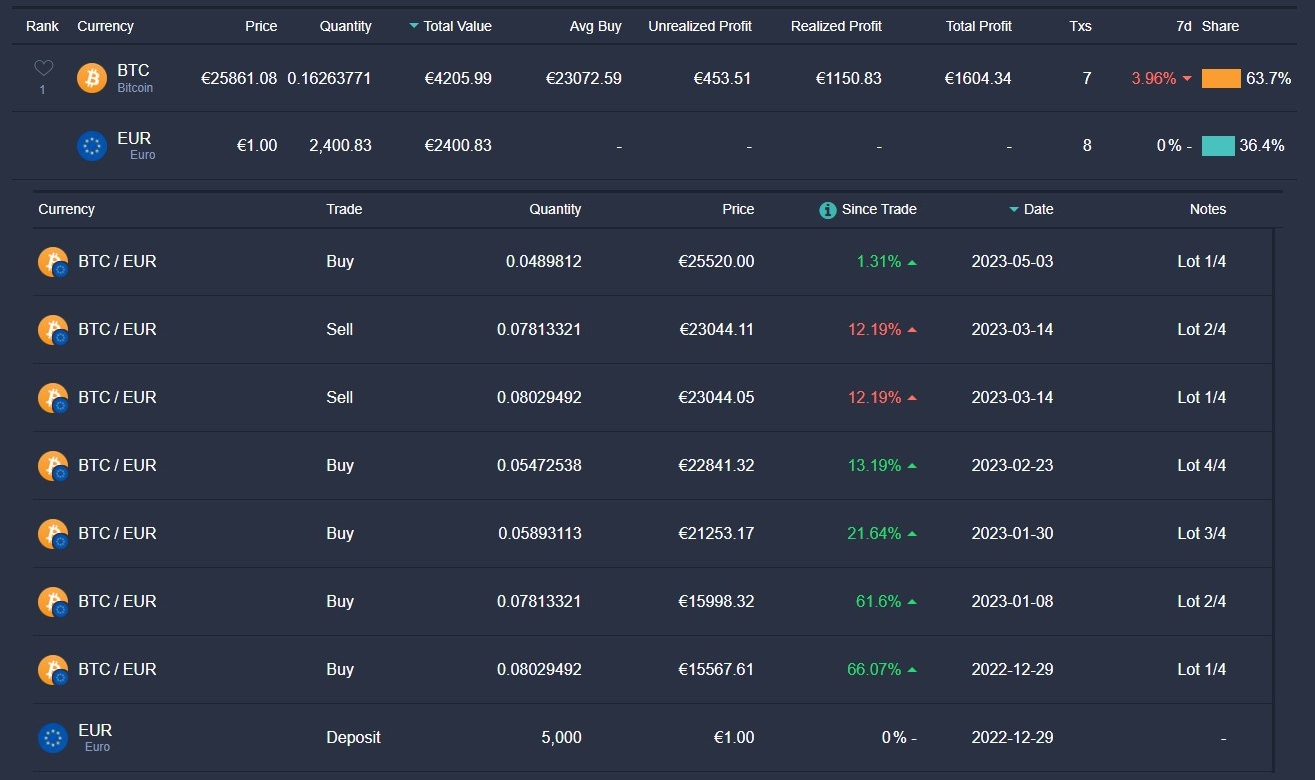Sort trades by Quantity column header
Image resolution: width=1315 pixels, height=780 pixels.
coord(555,209)
